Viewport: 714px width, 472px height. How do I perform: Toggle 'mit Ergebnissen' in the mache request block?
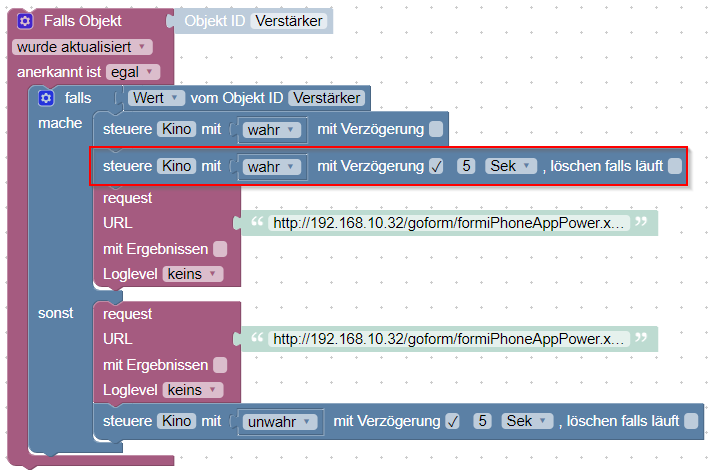click(x=220, y=249)
